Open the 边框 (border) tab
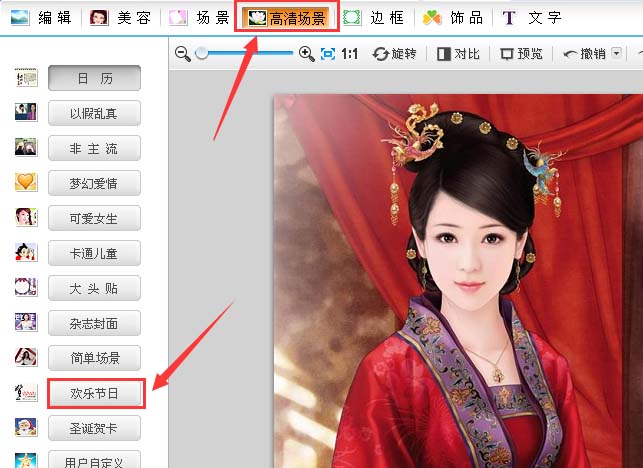 (374, 18)
